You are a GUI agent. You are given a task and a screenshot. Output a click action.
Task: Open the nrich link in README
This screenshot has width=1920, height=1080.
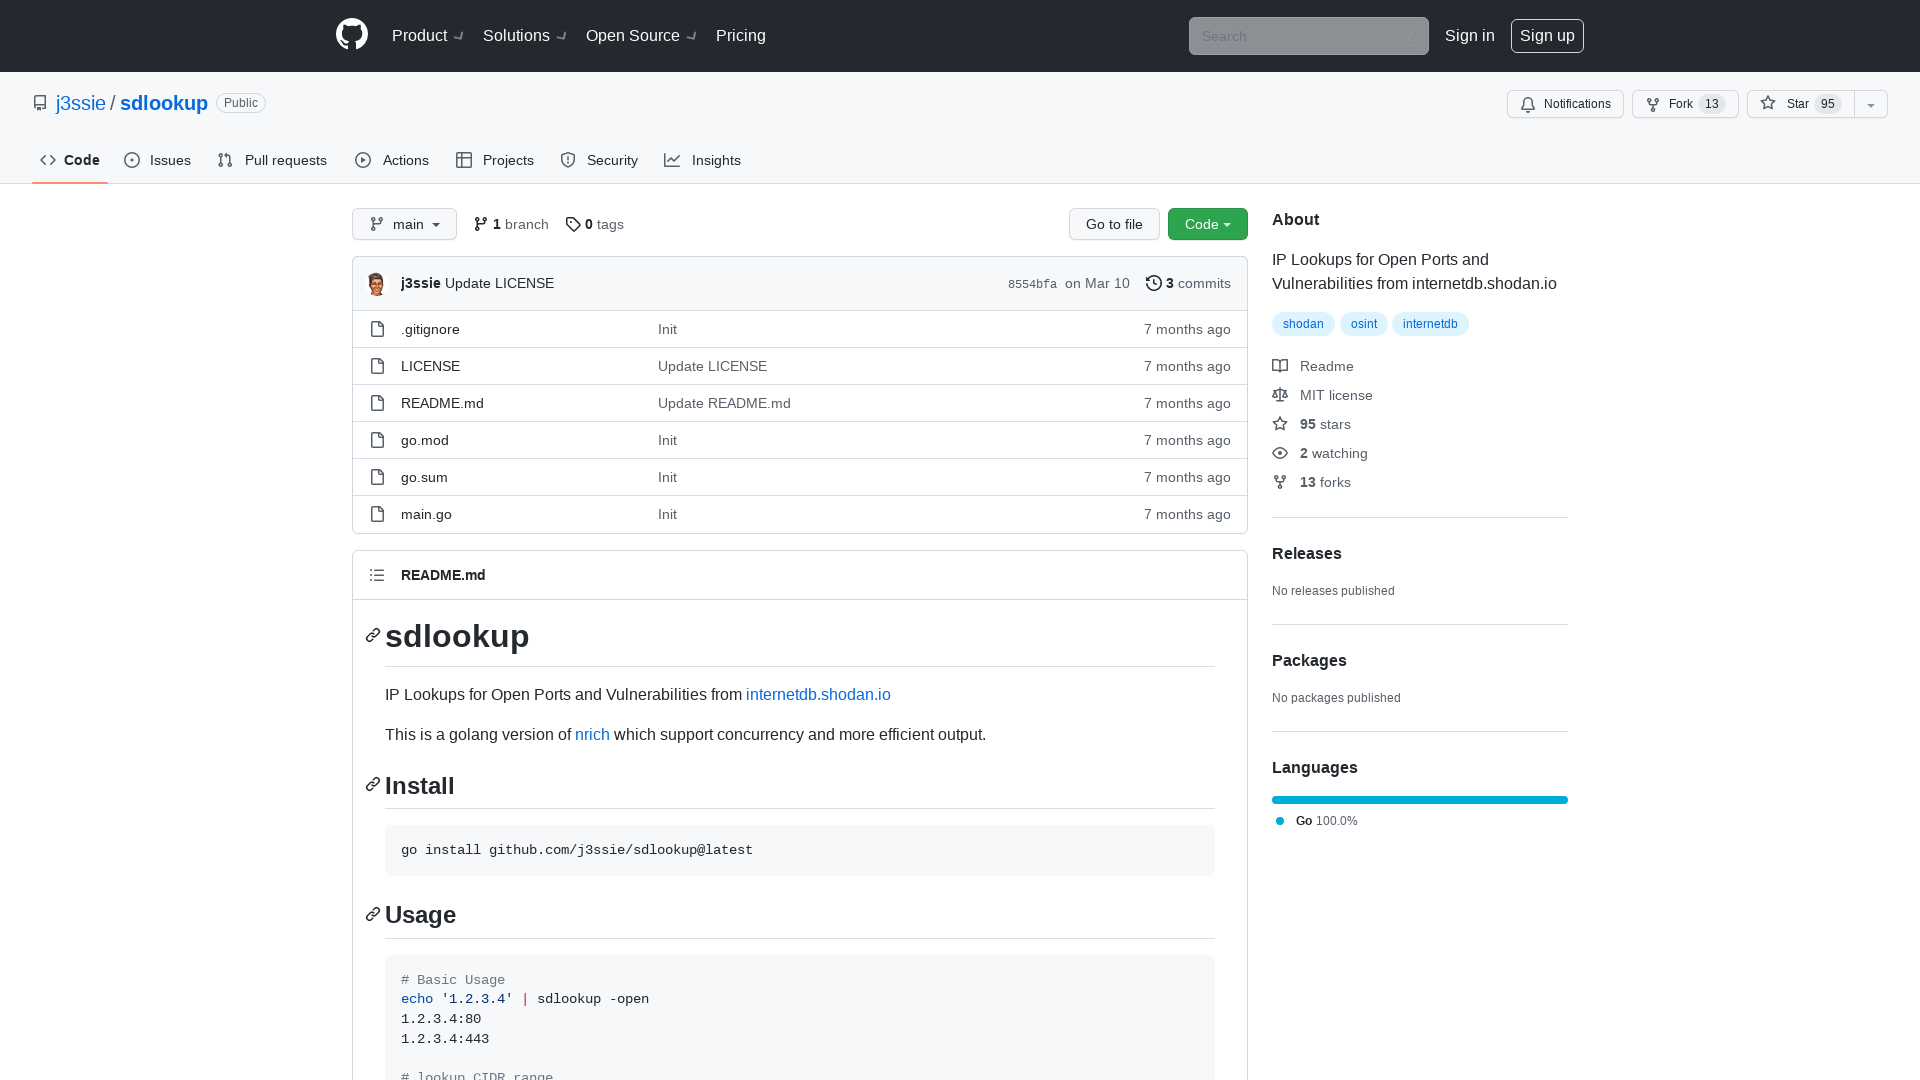pos(592,734)
